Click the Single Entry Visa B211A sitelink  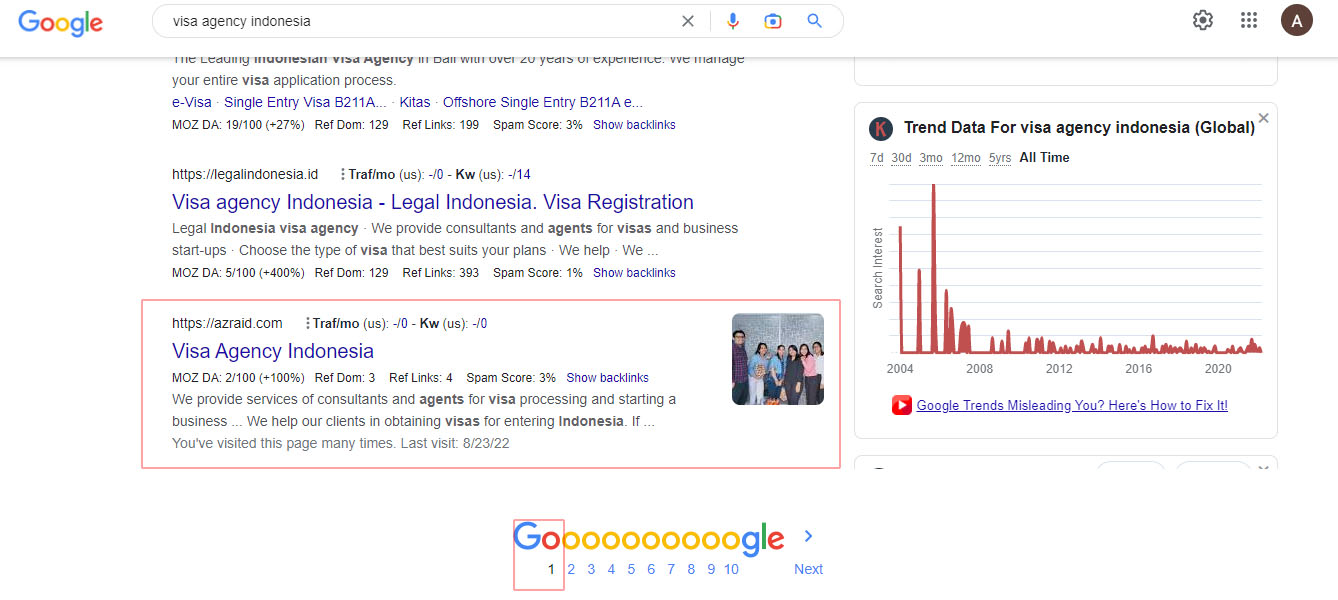[x=304, y=102]
